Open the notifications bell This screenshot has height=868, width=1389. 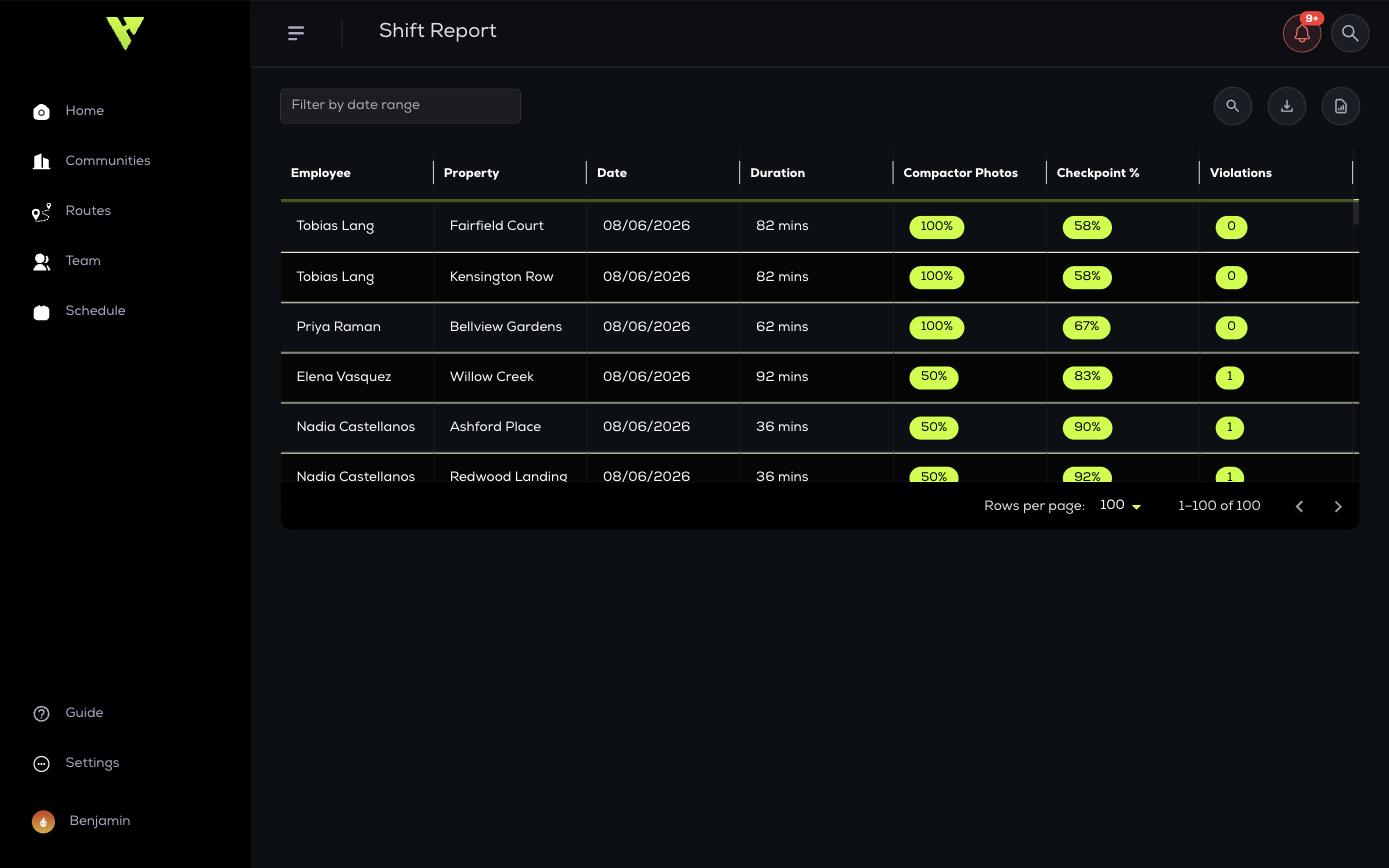click(x=1302, y=33)
